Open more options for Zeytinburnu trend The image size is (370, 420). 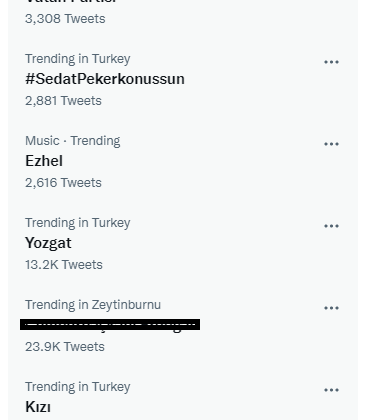(x=331, y=308)
